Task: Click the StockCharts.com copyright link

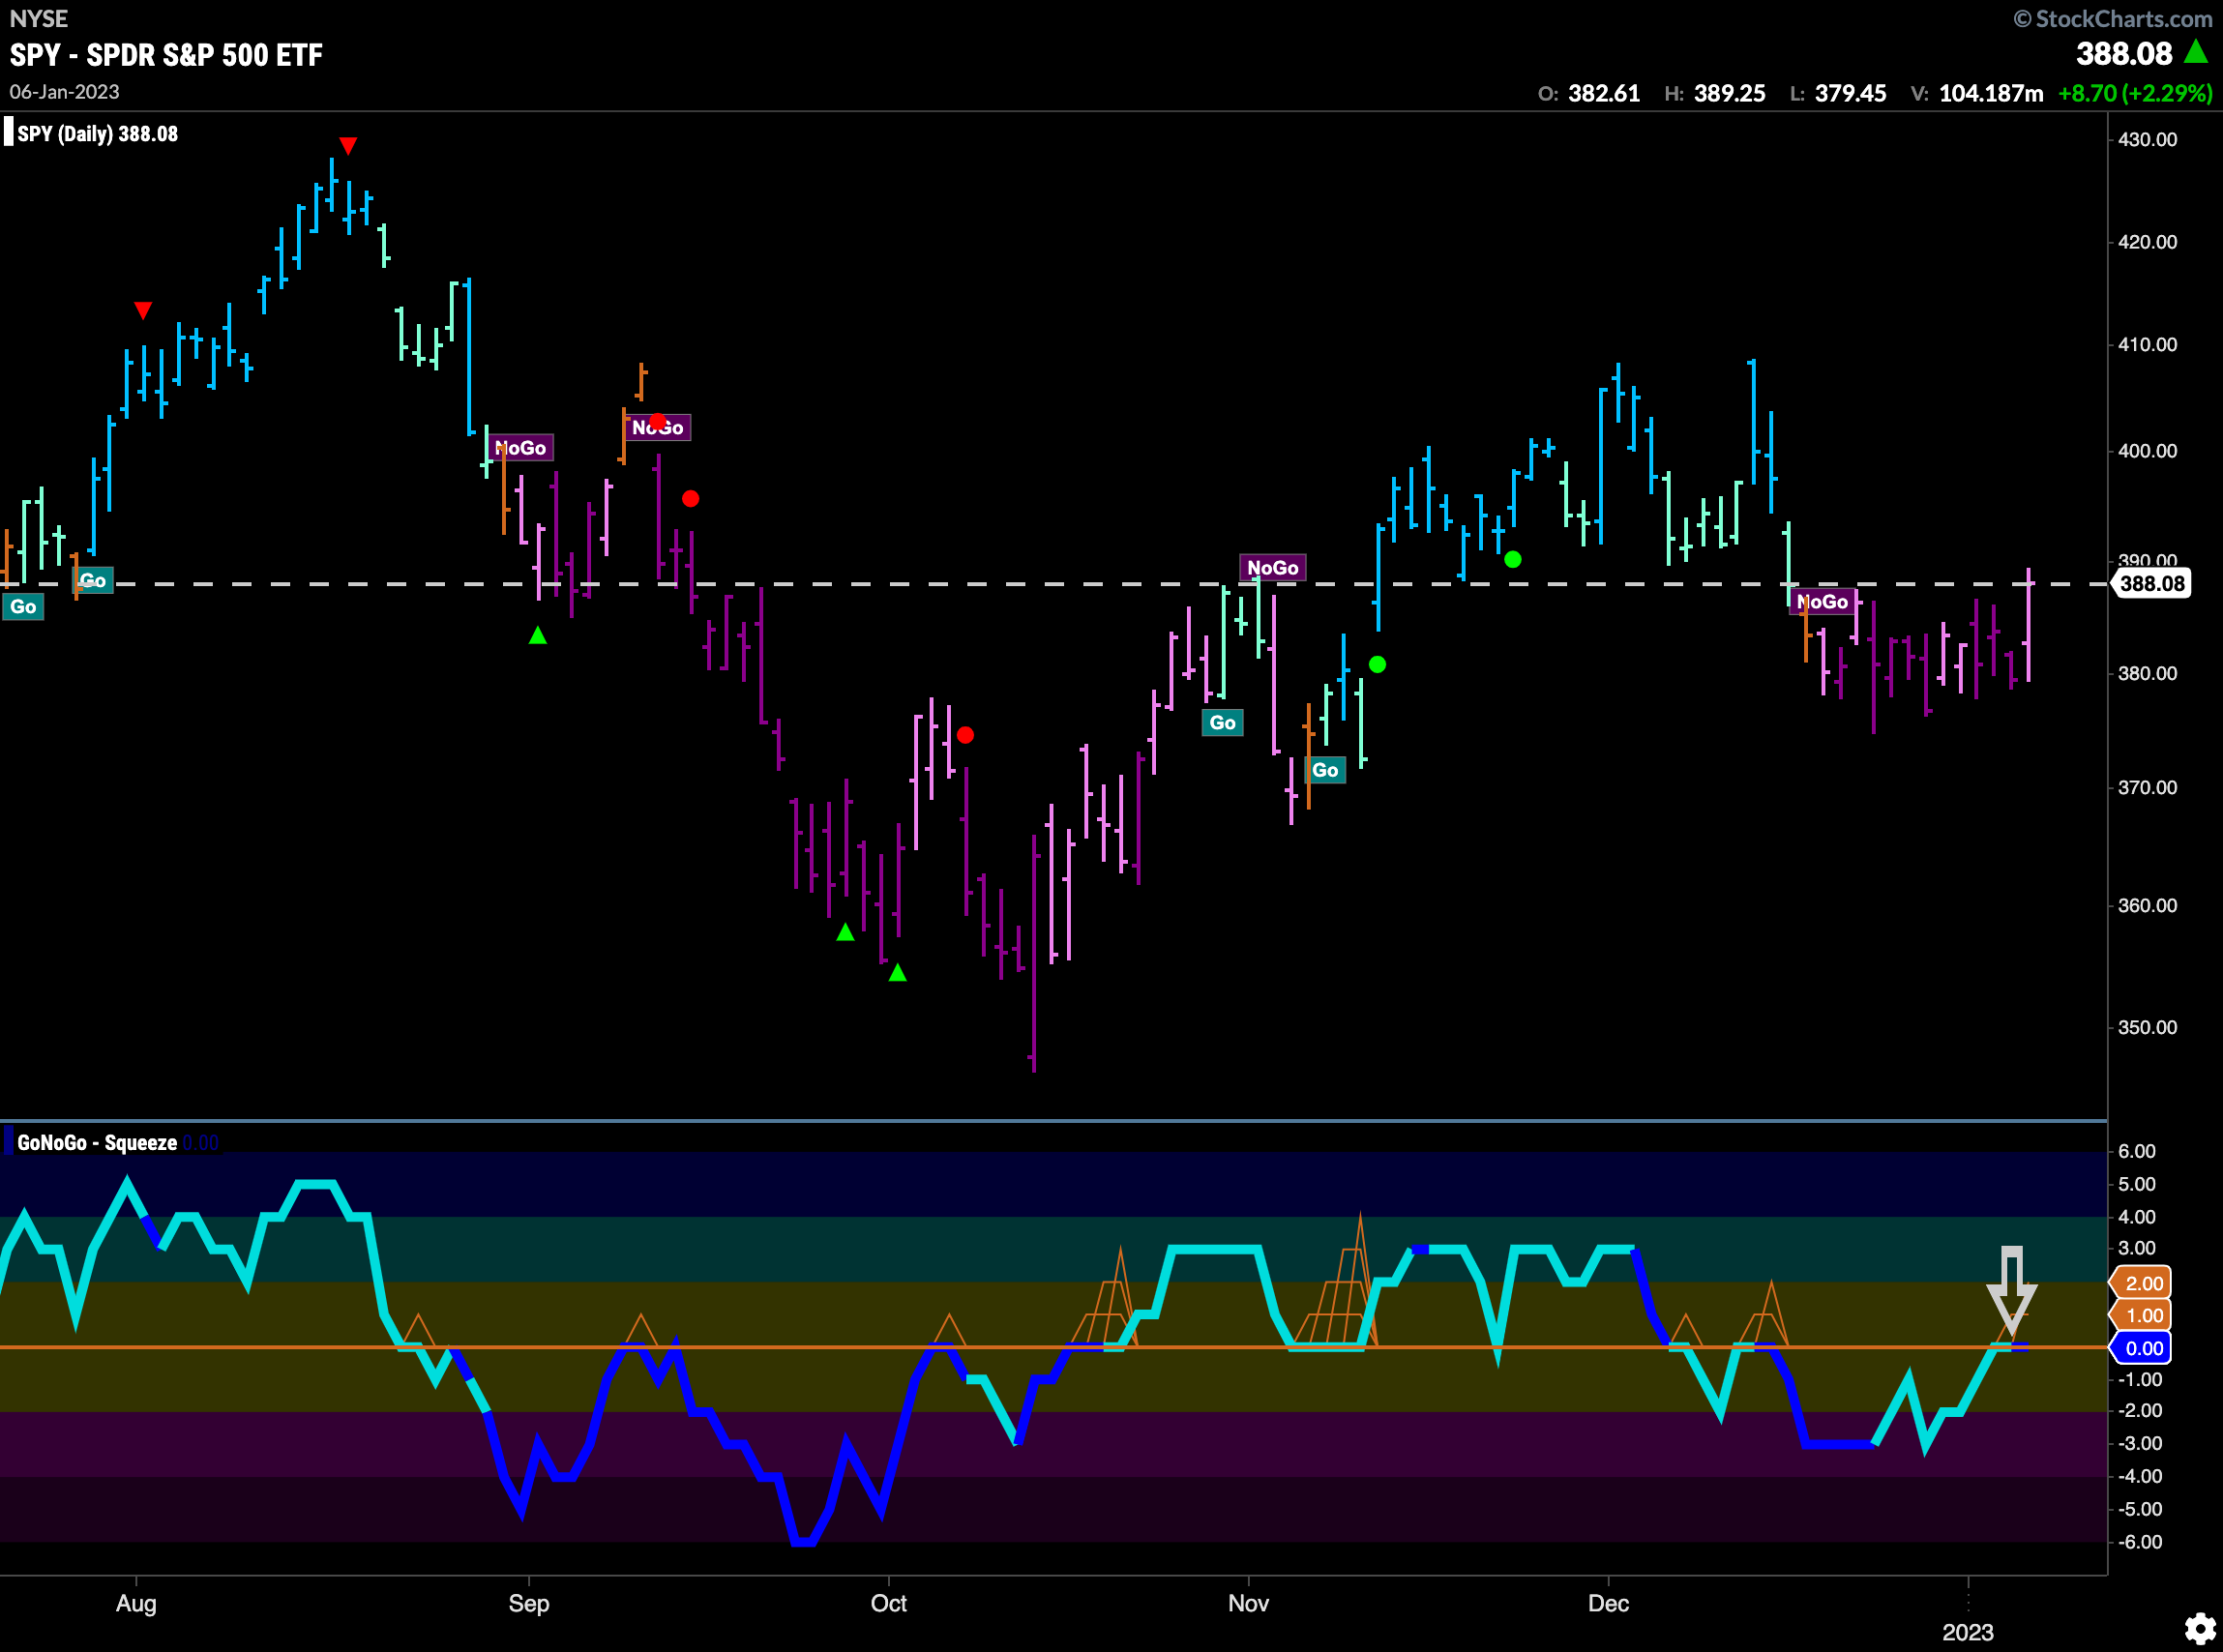Action: pyautogui.click(x=2113, y=18)
